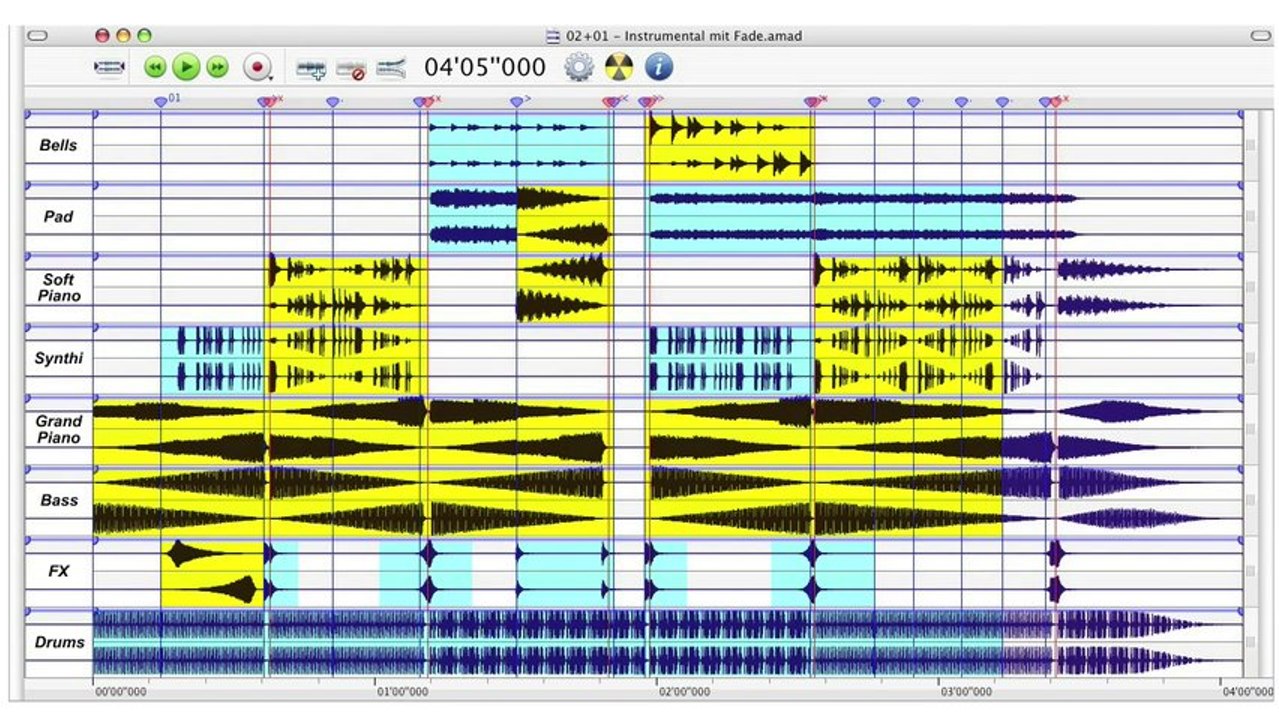Click the 02'00"000 ruler label
Image resolution: width=1279 pixels, height=720 pixels.
pos(685,691)
